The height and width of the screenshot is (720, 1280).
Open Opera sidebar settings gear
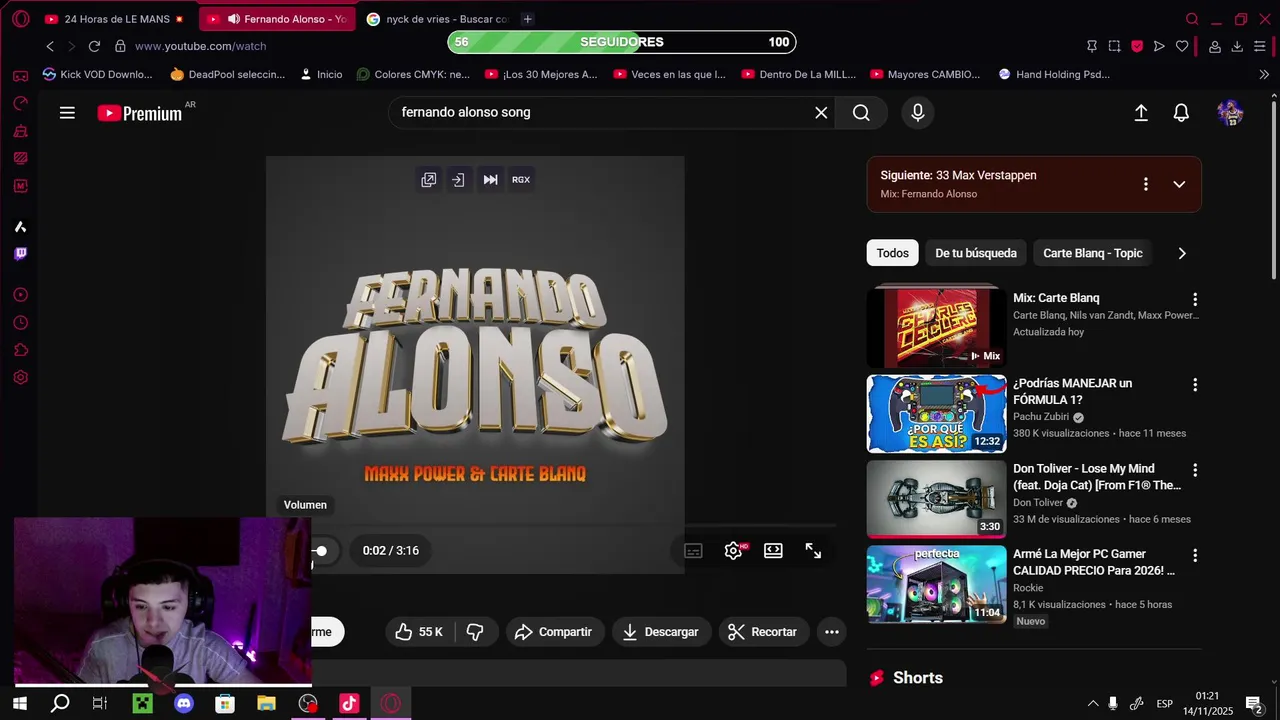(x=20, y=378)
